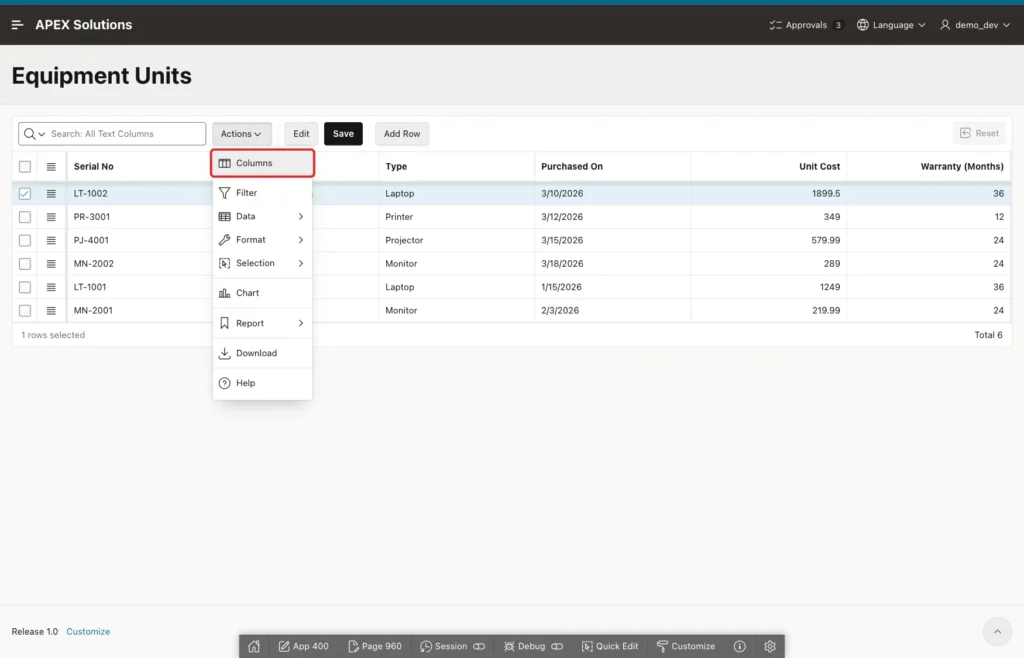Choose Help from the Actions menu

tap(262, 383)
